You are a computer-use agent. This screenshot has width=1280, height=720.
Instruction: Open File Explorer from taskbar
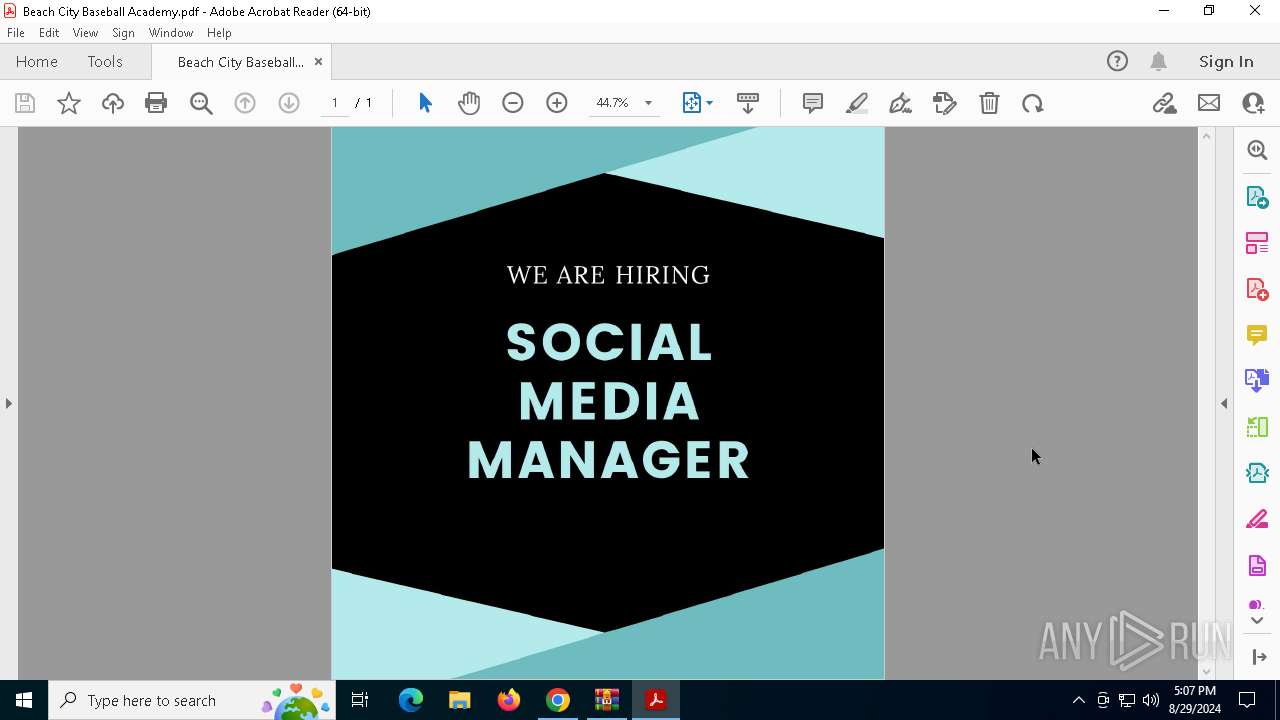[x=460, y=700]
